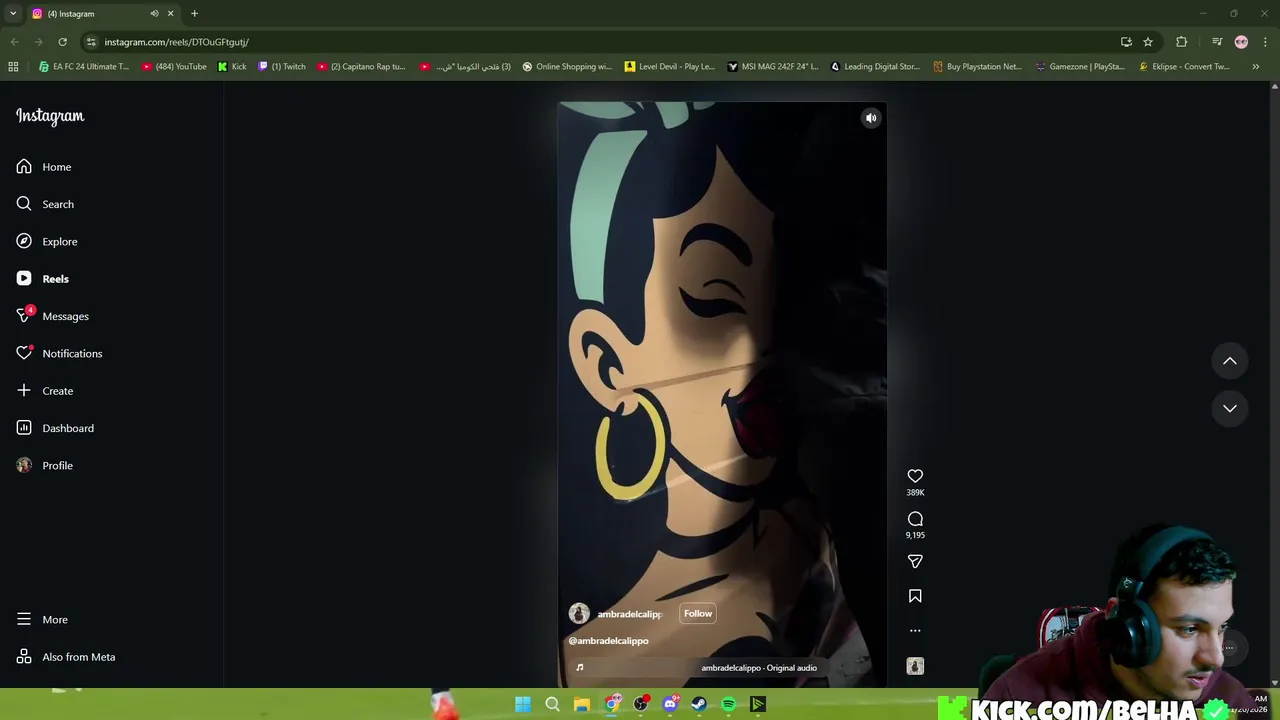View site information icon

tap(91, 42)
